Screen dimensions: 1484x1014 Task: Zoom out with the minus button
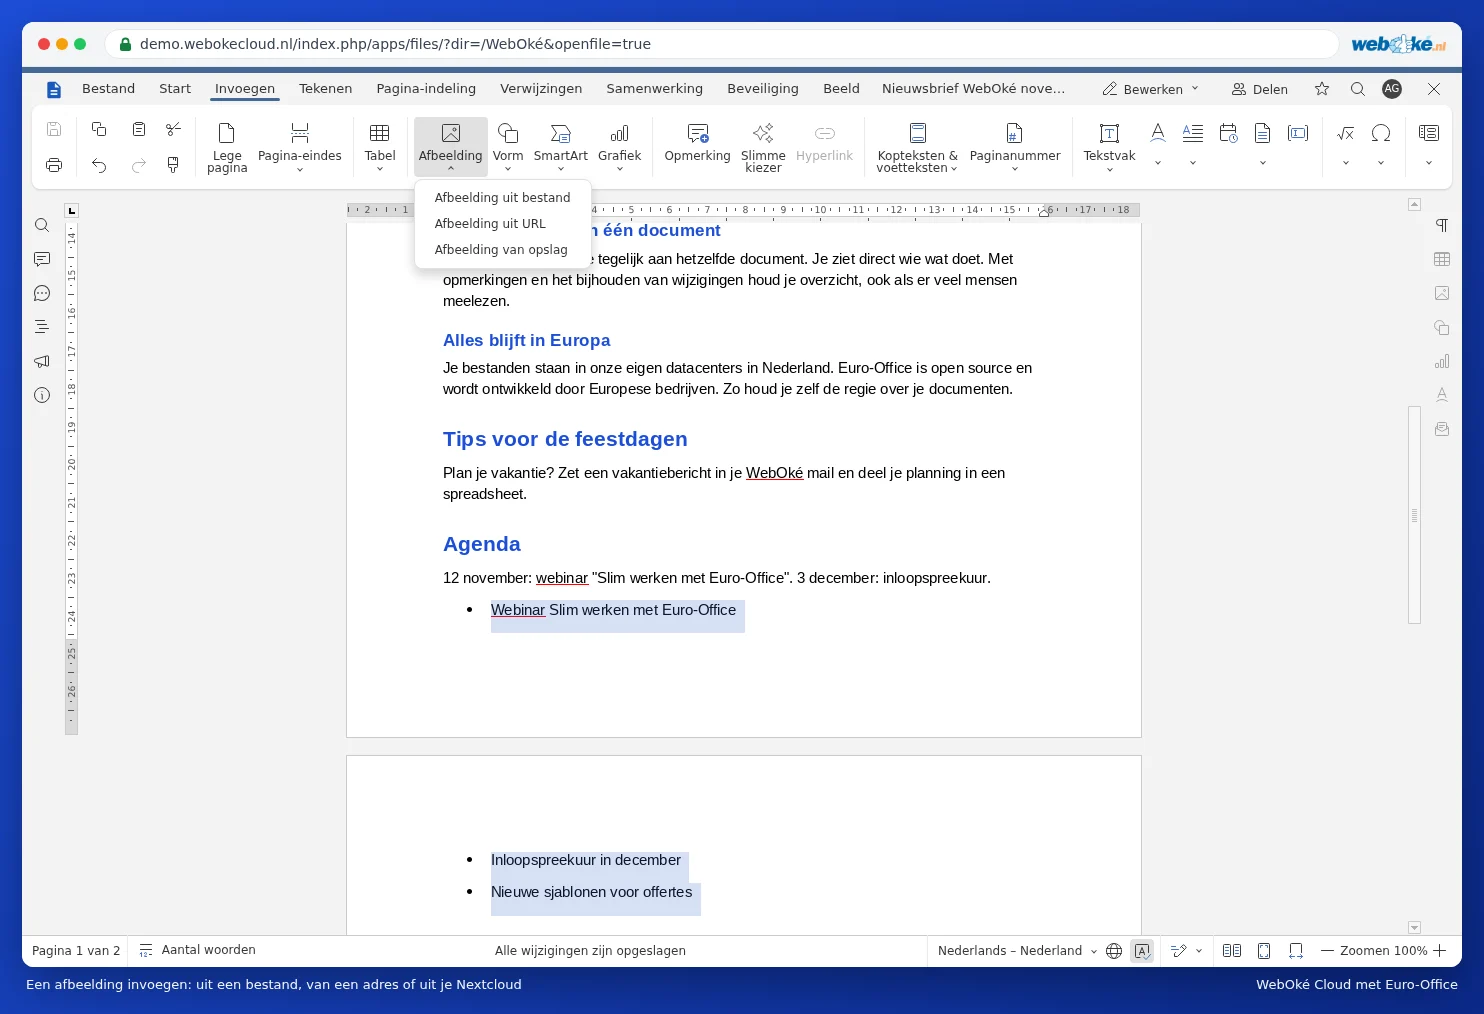[1328, 951]
